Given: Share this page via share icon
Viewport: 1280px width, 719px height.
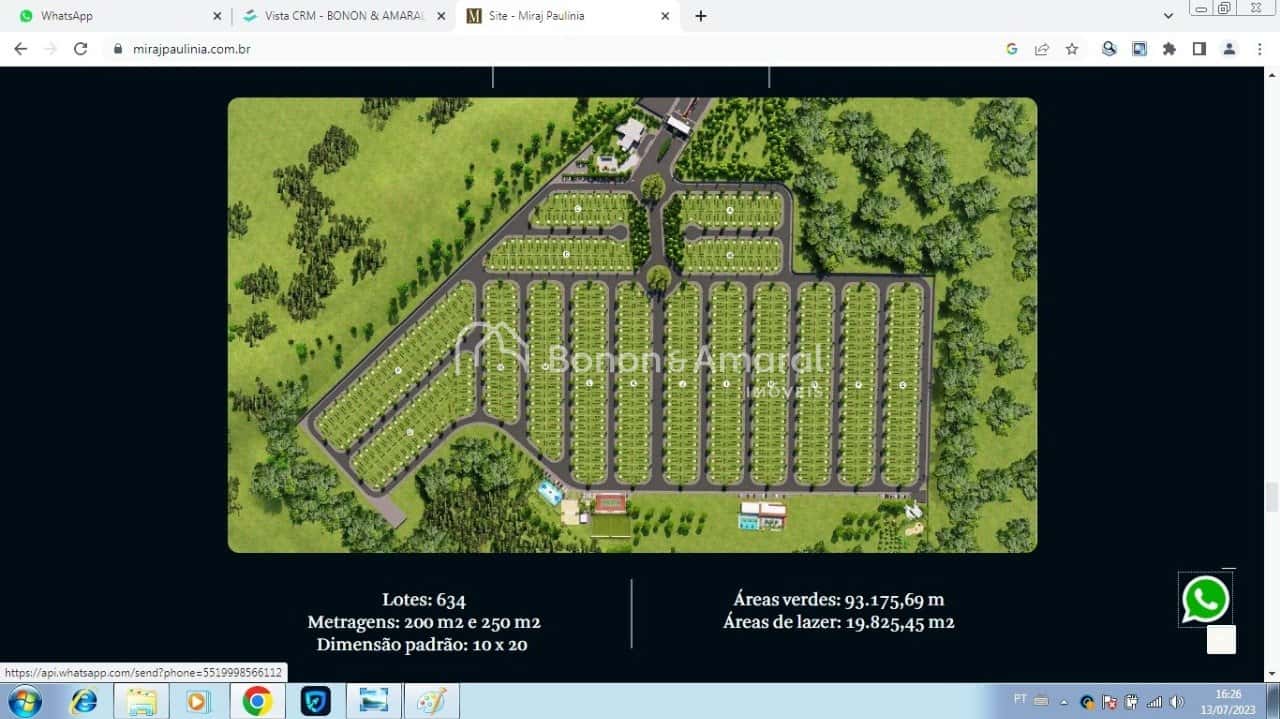Looking at the screenshot, I should pyautogui.click(x=1042, y=49).
